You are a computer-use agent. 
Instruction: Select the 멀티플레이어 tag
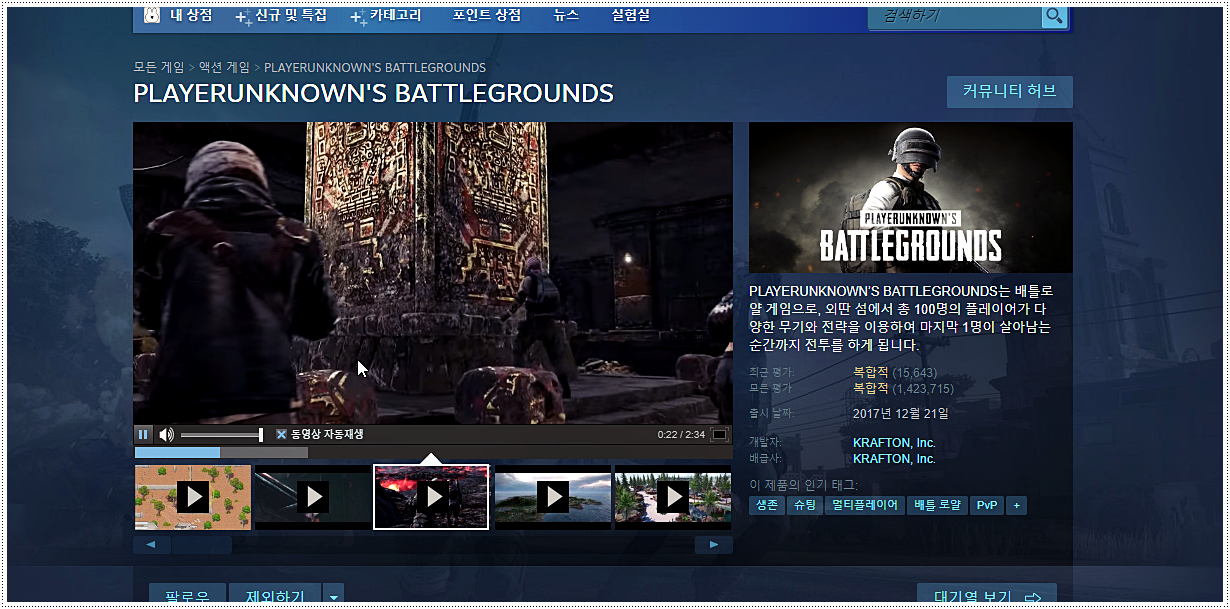coord(865,506)
